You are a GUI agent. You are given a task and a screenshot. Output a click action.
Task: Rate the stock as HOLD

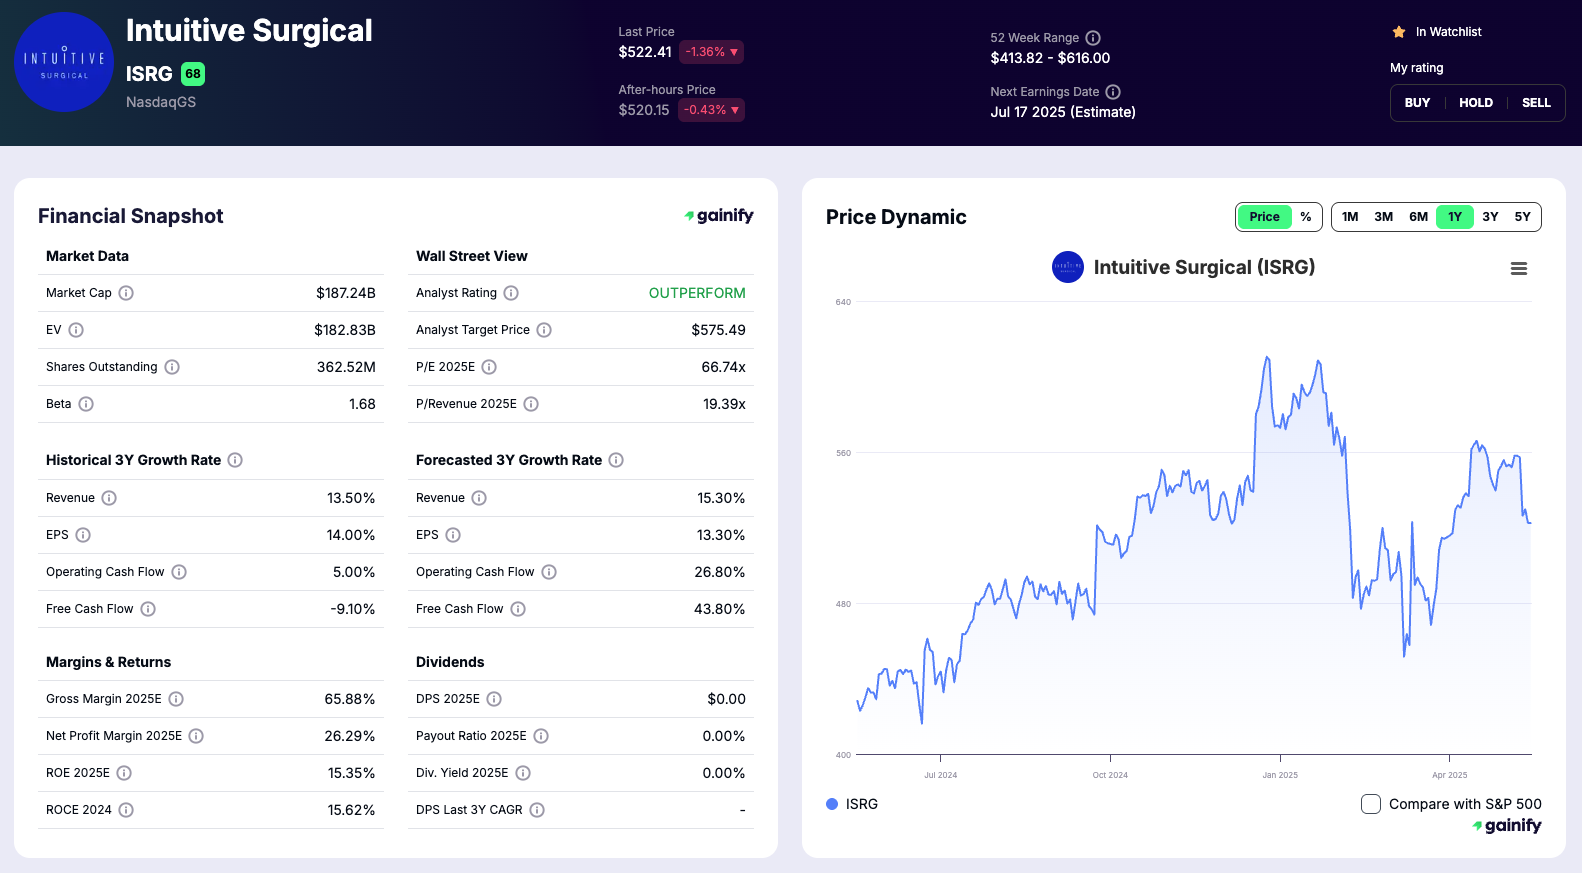coord(1476,103)
